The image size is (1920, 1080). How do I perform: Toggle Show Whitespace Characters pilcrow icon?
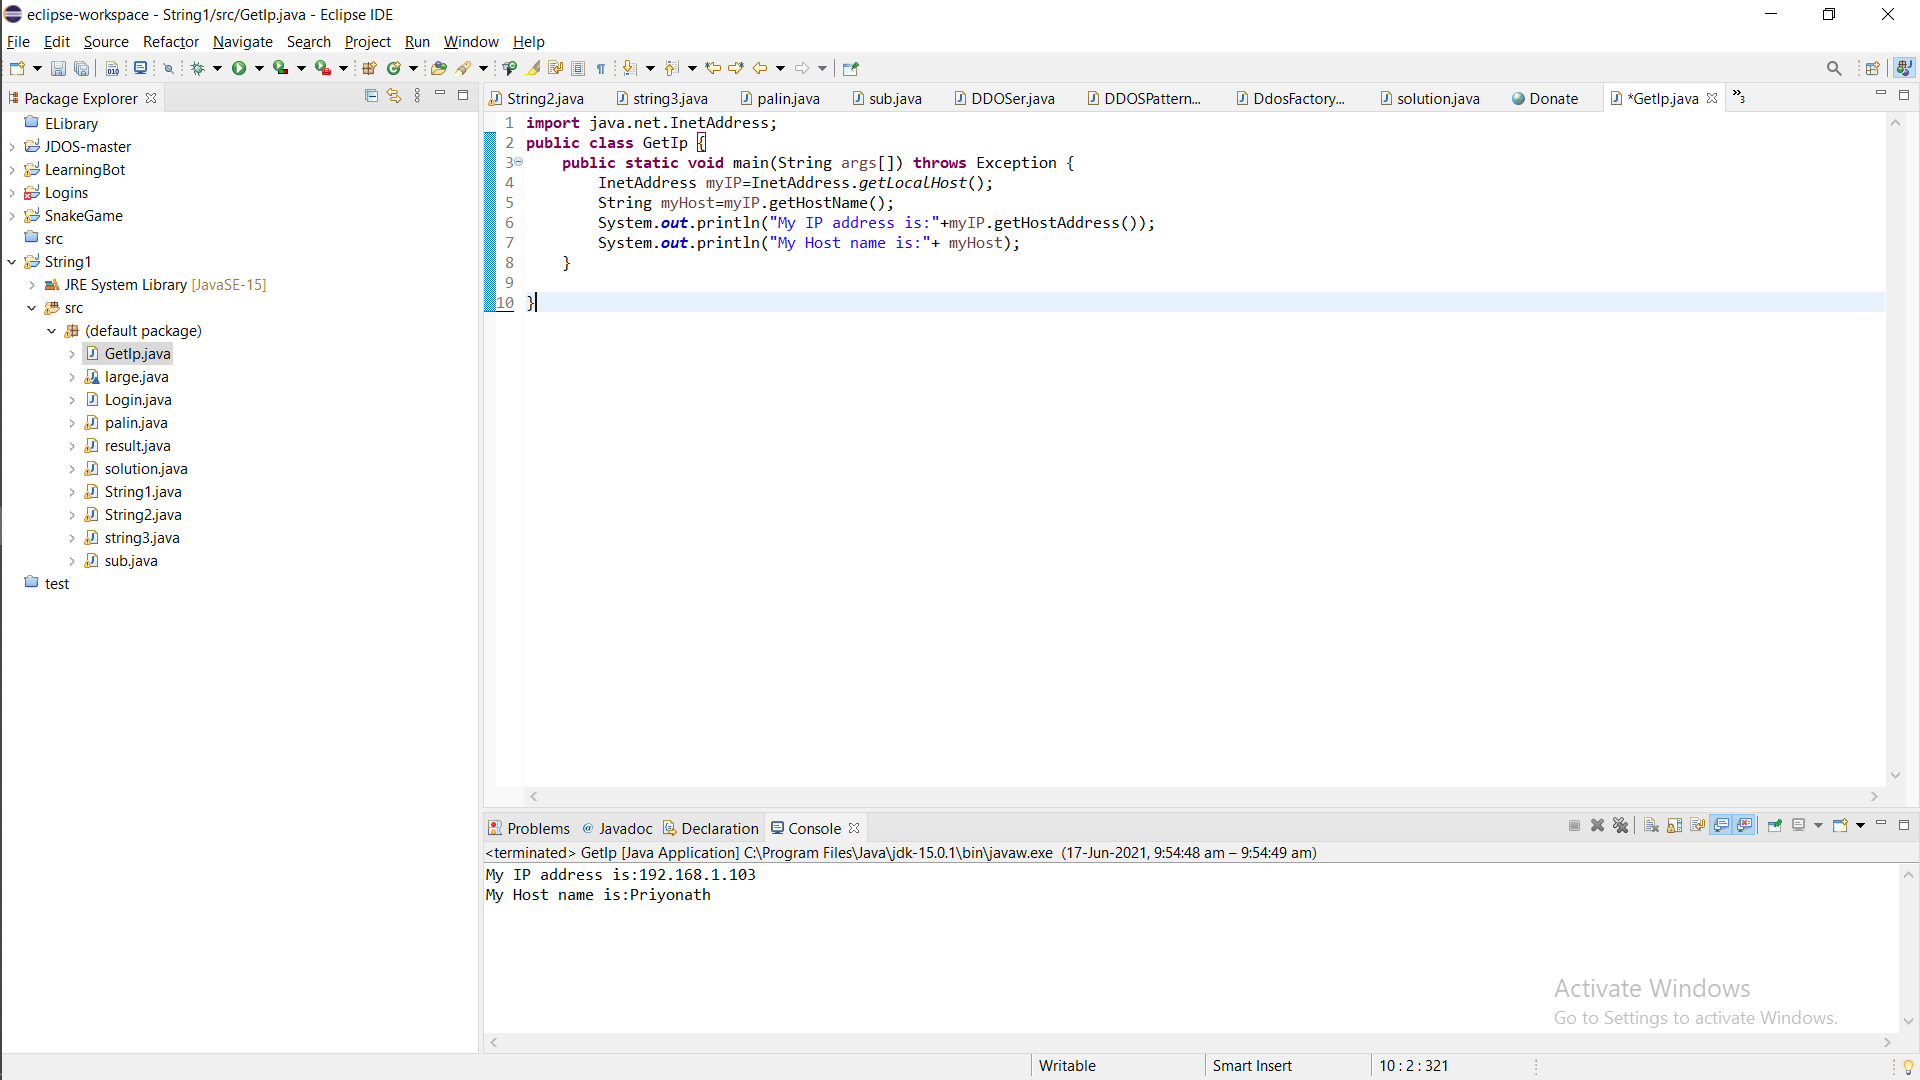tap(601, 68)
